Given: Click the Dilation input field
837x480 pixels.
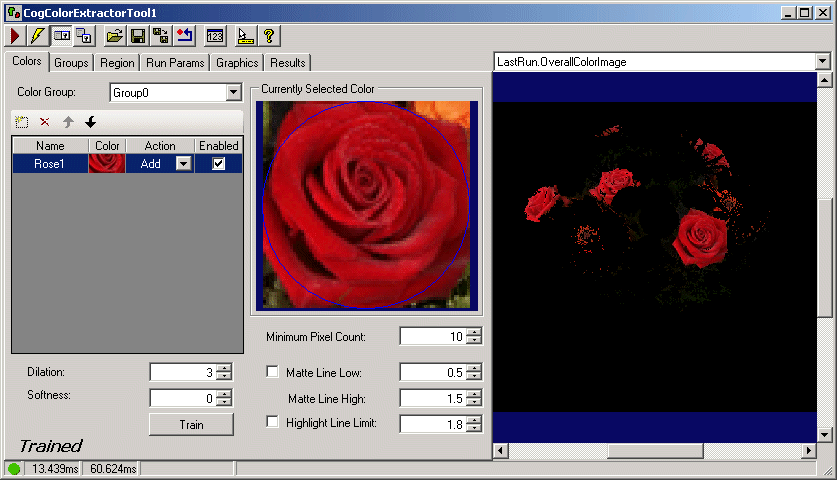Looking at the screenshot, I should click(x=183, y=372).
